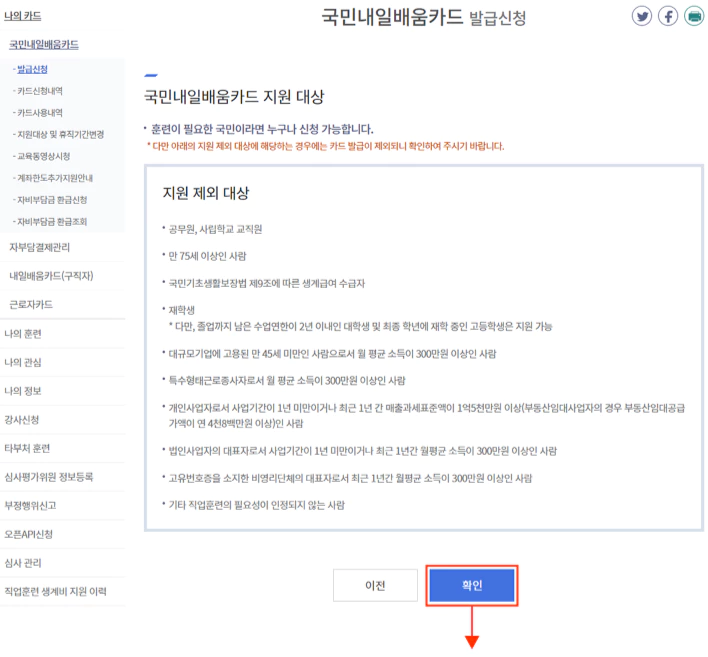The width and height of the screenshot is (708, 657).
Task: Open 강사신청 menu
Action: [22, 419]
